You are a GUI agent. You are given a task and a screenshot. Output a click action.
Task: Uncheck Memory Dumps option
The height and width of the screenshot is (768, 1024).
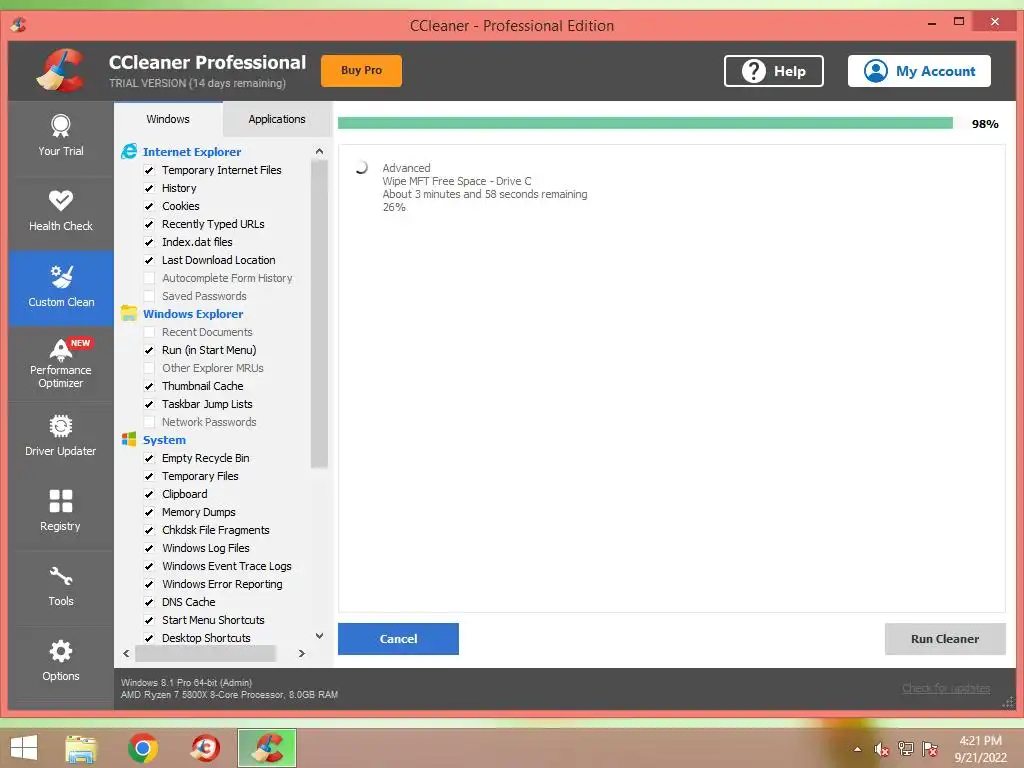click(149, 512)
